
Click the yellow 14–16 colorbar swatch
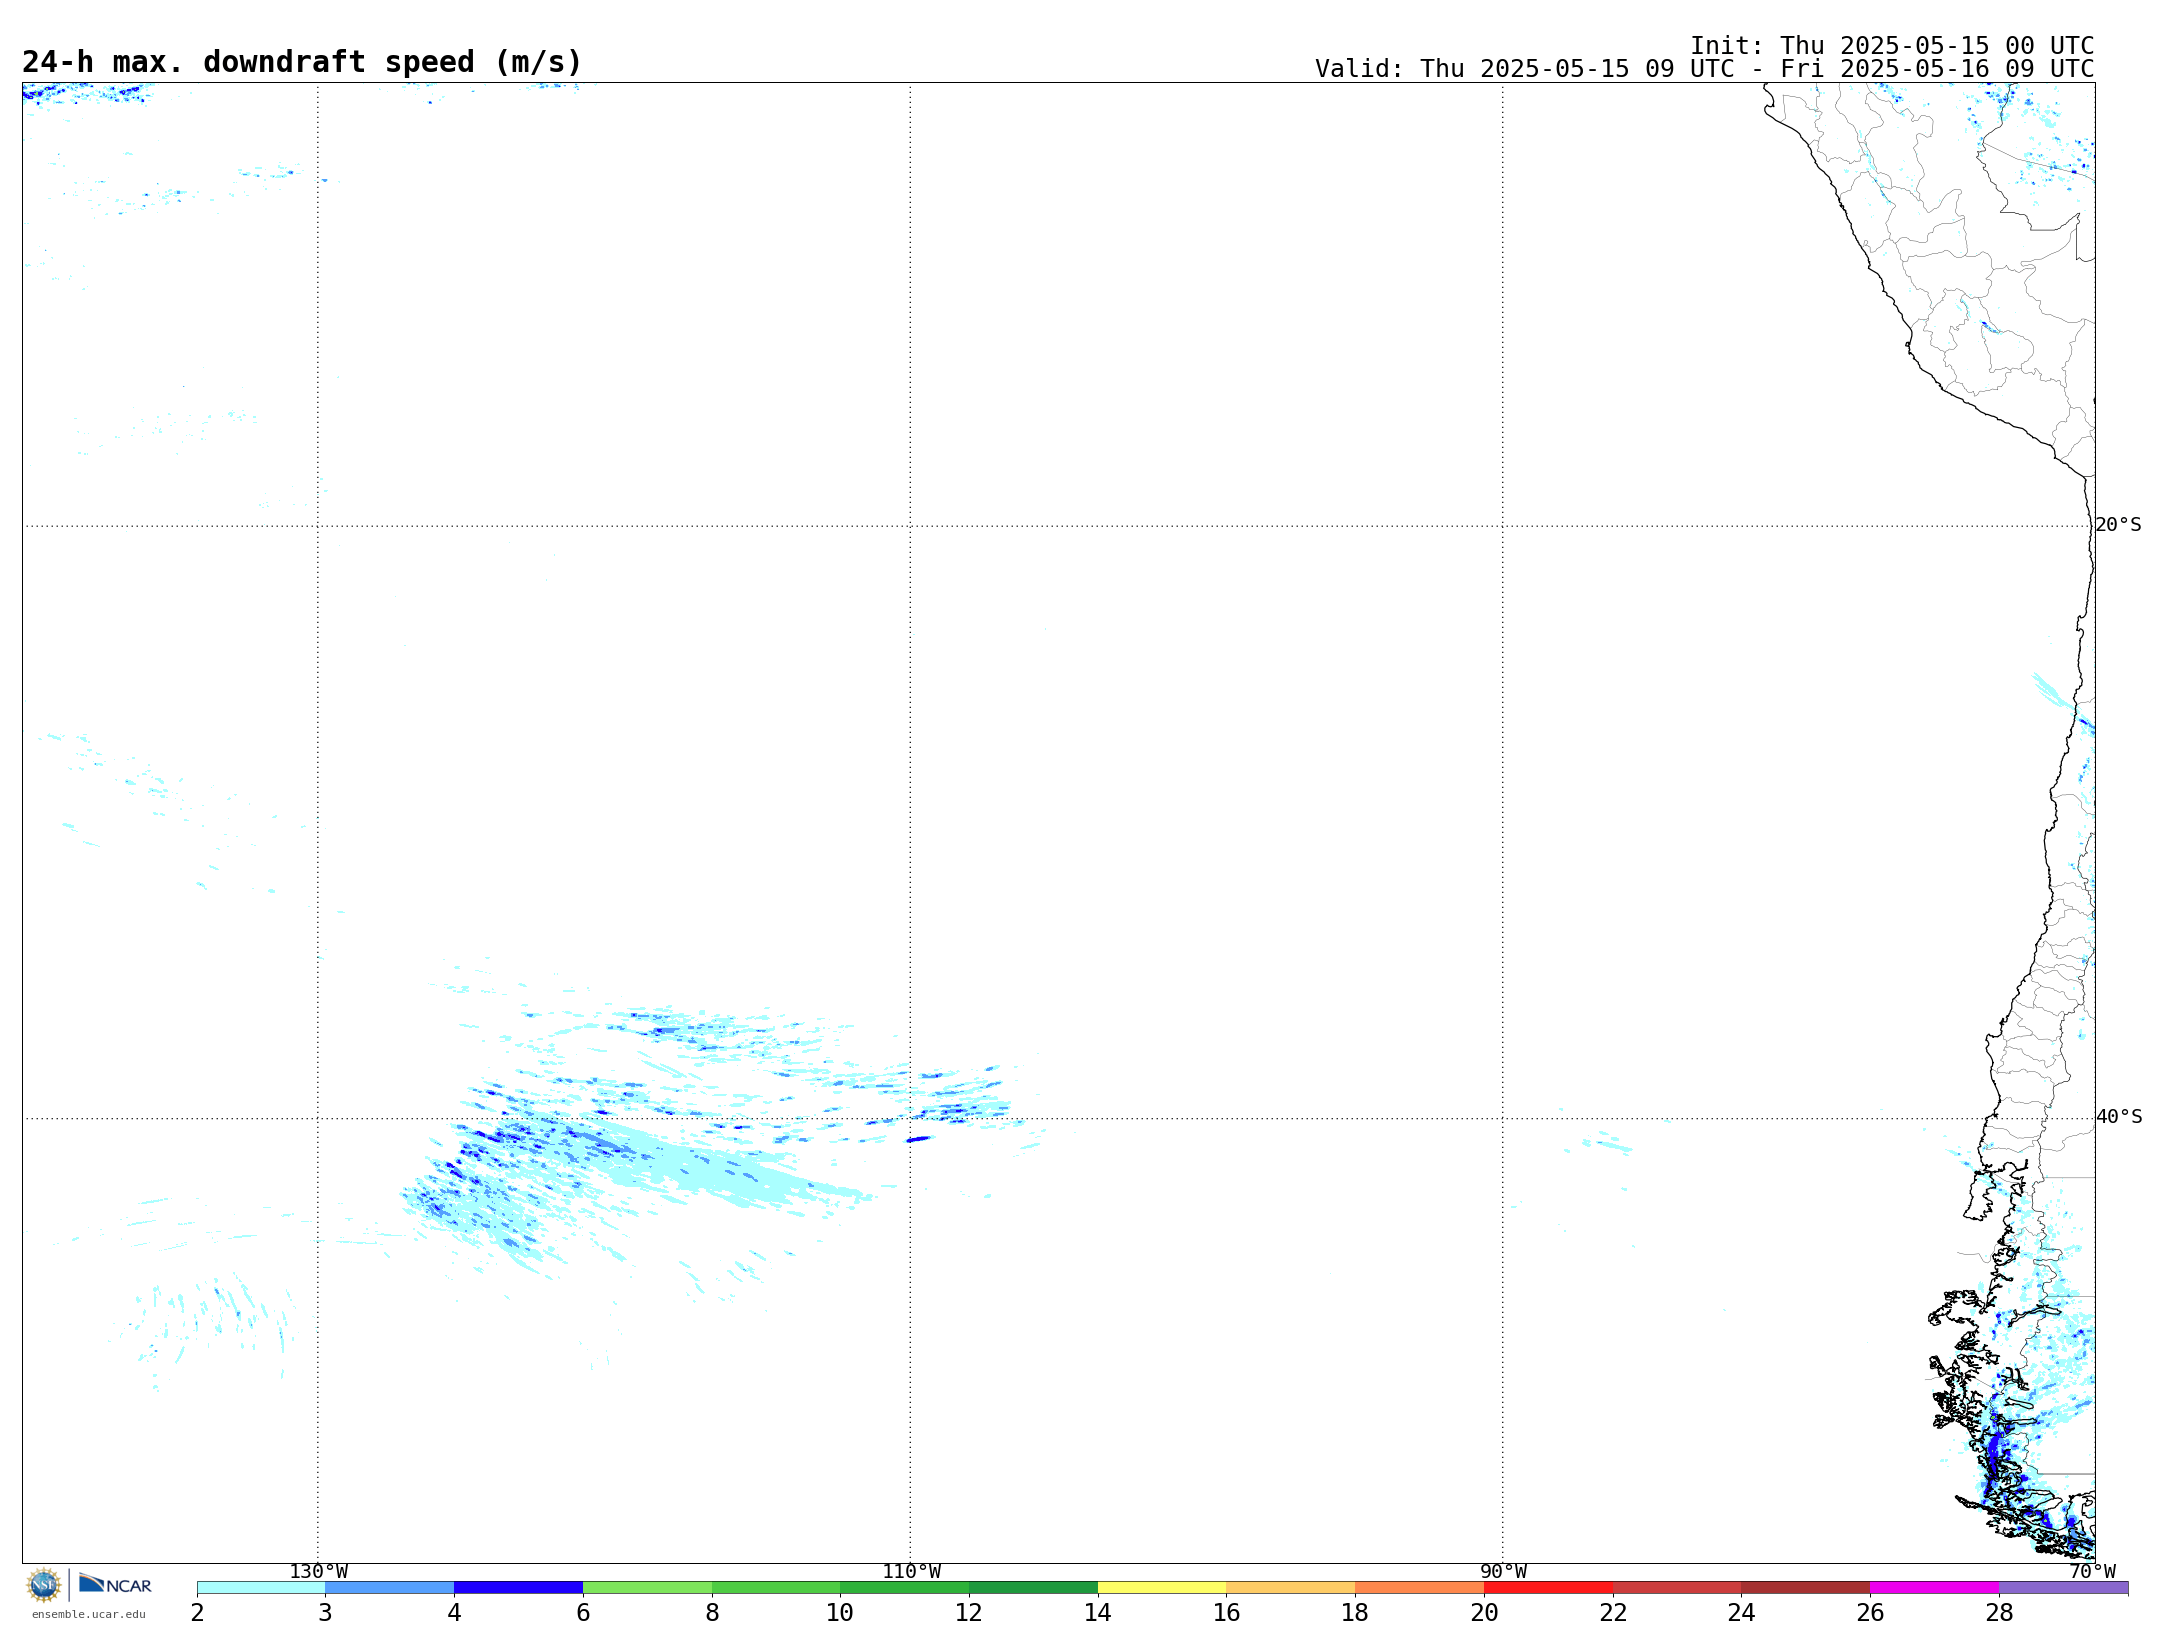(x=1162, y=1588)
